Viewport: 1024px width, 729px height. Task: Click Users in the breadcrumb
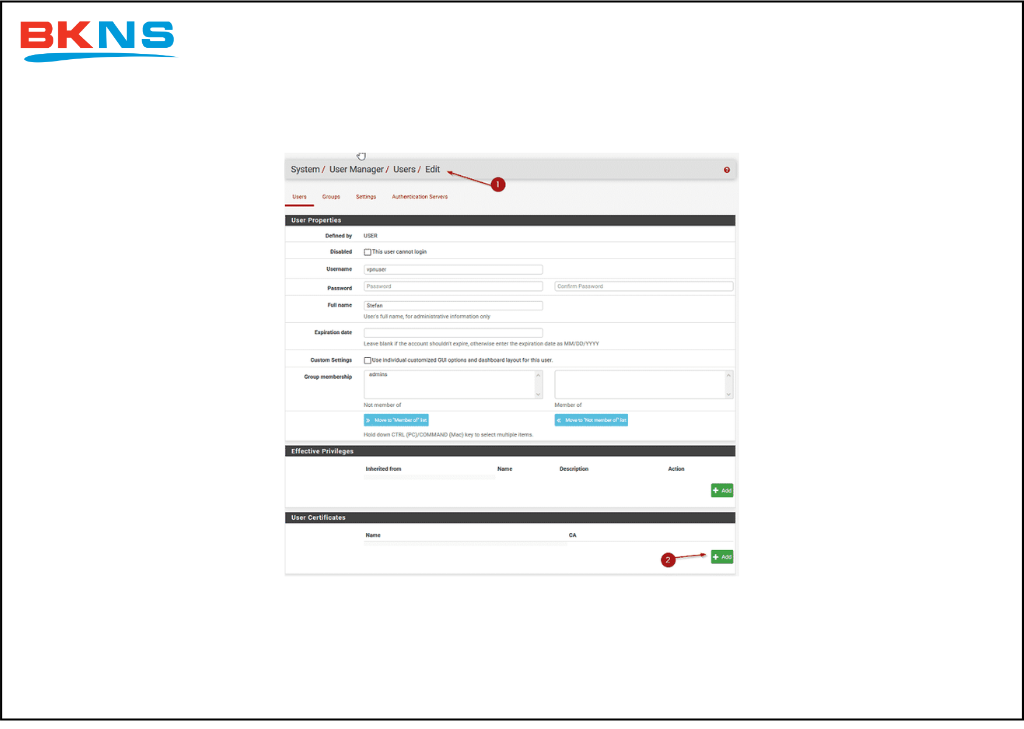click(404, 170)
